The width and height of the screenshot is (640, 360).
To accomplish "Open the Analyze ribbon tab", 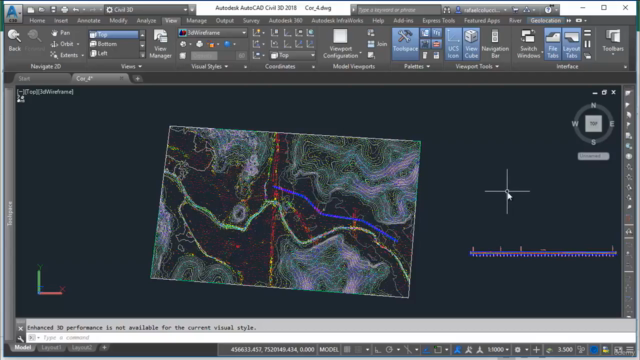I will click(146, 20).
